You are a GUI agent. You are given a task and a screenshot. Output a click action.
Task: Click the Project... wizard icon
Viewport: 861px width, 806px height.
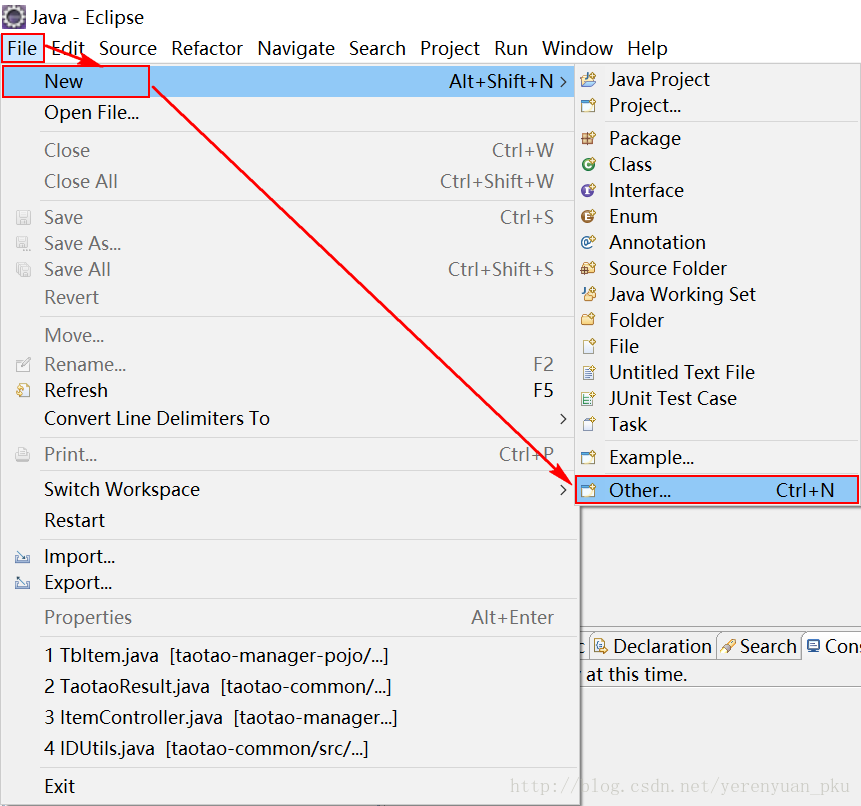tap(589, 105)
